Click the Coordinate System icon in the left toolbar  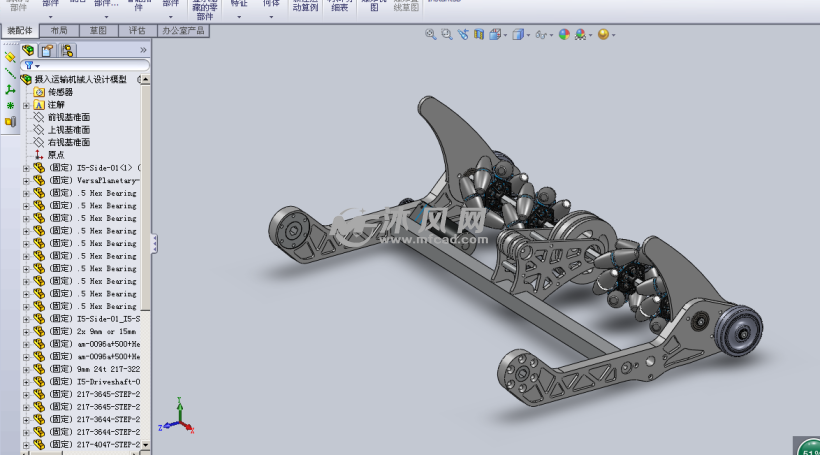[x=10, y=89]
